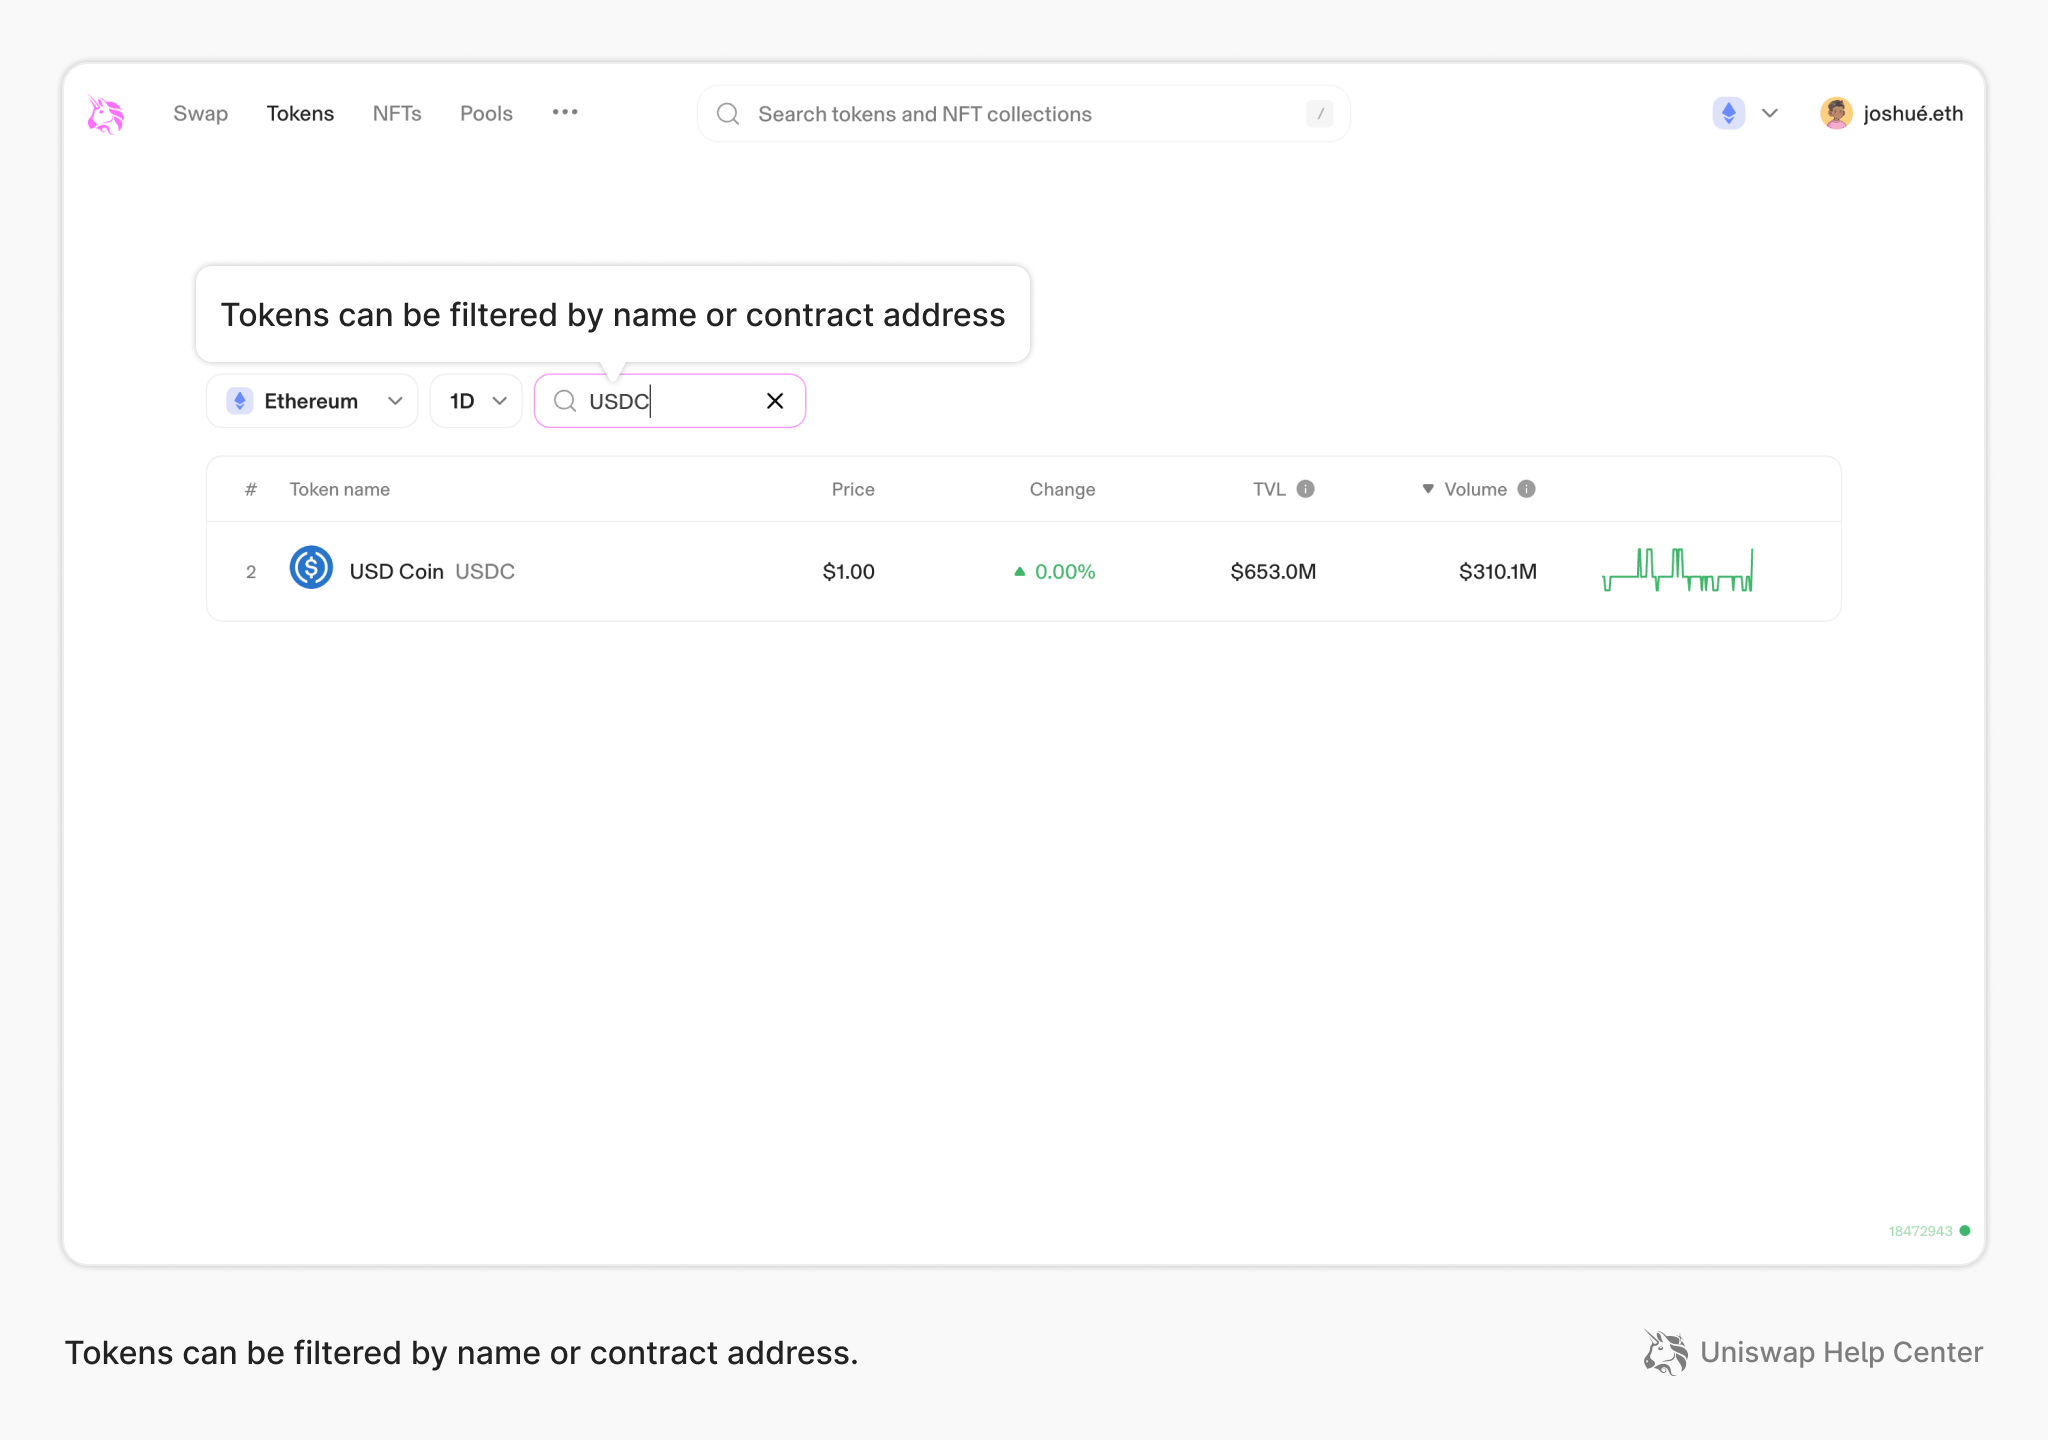Click the magnifier icon in the token filter
The image size is (2048, 1440).
[565, 401]
